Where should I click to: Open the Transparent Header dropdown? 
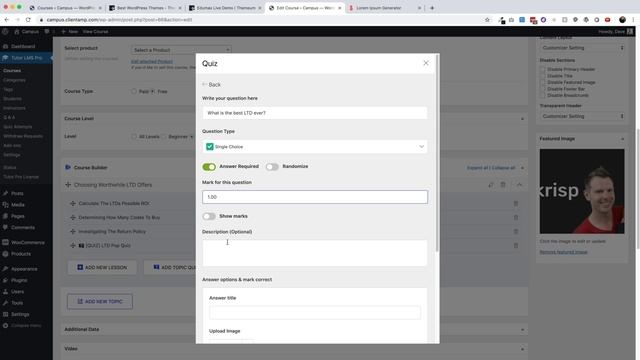tap(582, 116)
